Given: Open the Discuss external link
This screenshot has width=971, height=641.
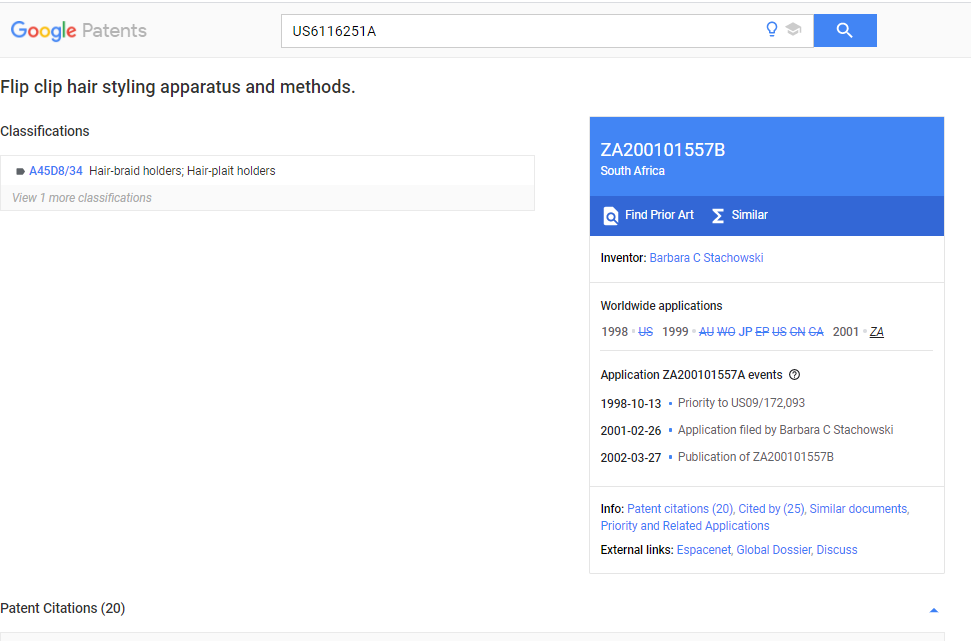Looking at the screenshot, I should click(x=837, y=550).
